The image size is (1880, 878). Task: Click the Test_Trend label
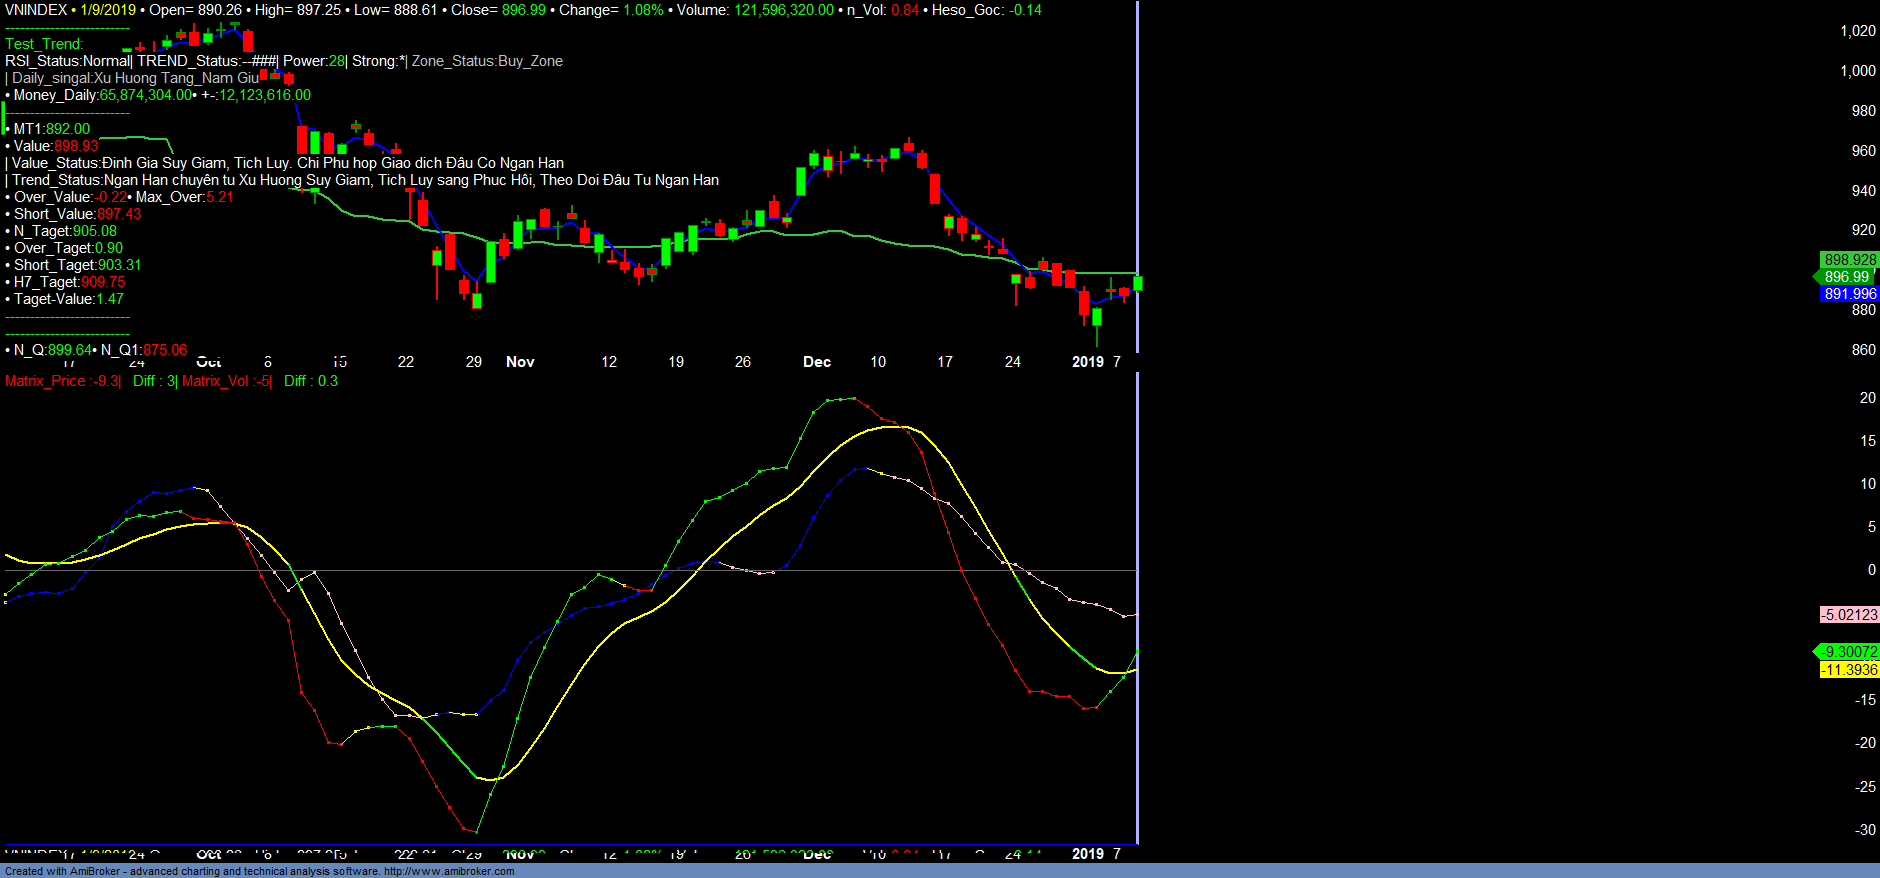pyautogui.click(x=44, y=44)
